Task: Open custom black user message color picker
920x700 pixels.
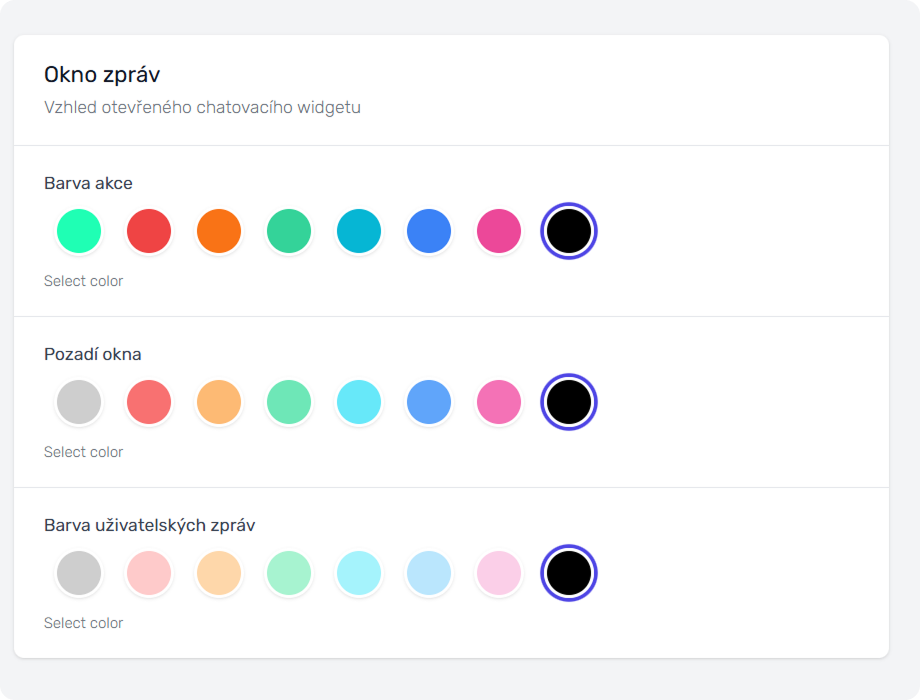Action: (569, 573)
